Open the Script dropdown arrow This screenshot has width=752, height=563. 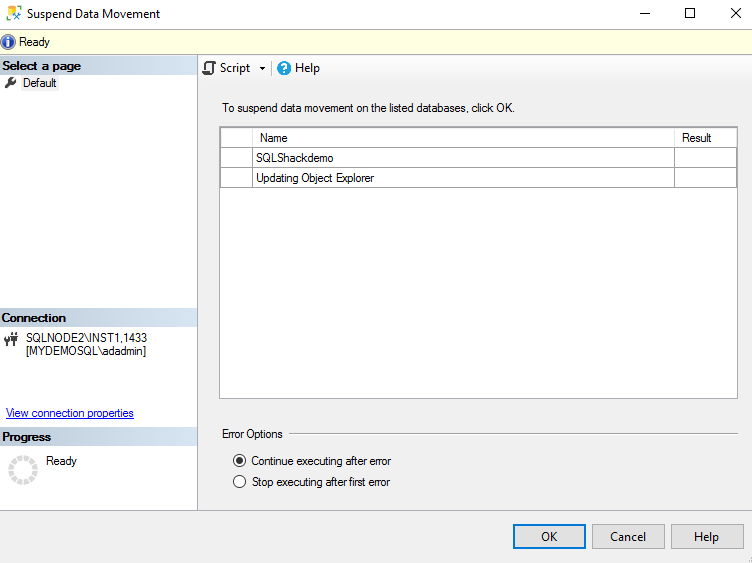[262, 69]
